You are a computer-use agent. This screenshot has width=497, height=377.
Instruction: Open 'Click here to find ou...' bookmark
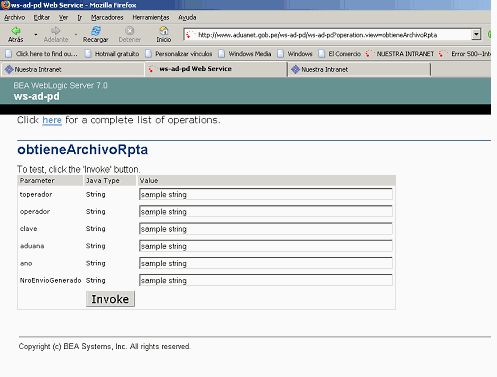[x=42, y=54]
